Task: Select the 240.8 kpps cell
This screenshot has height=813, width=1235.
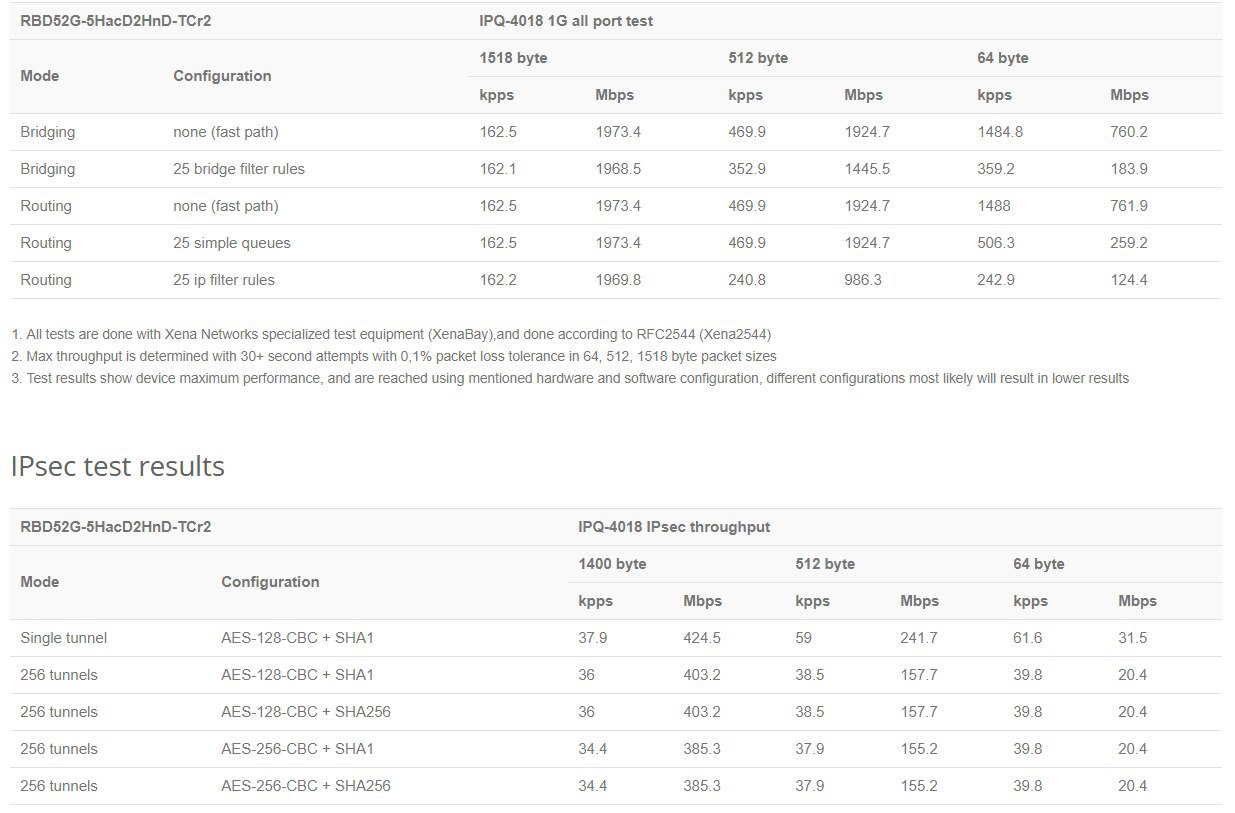Action: (747, 280)
